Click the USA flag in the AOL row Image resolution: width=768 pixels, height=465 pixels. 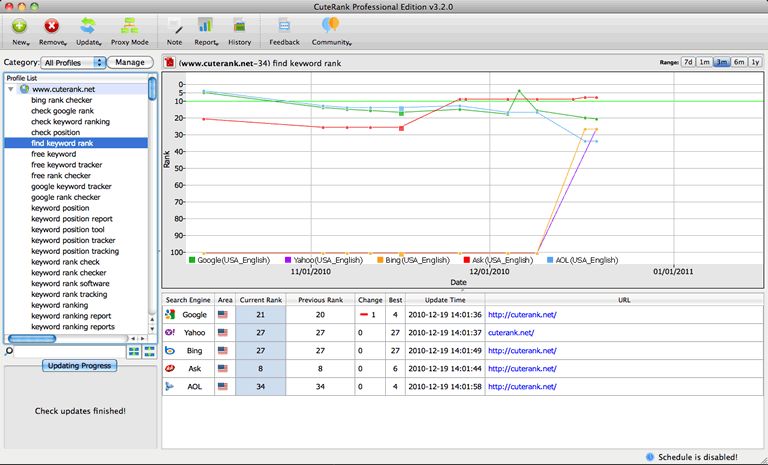(x=223, y=386)
